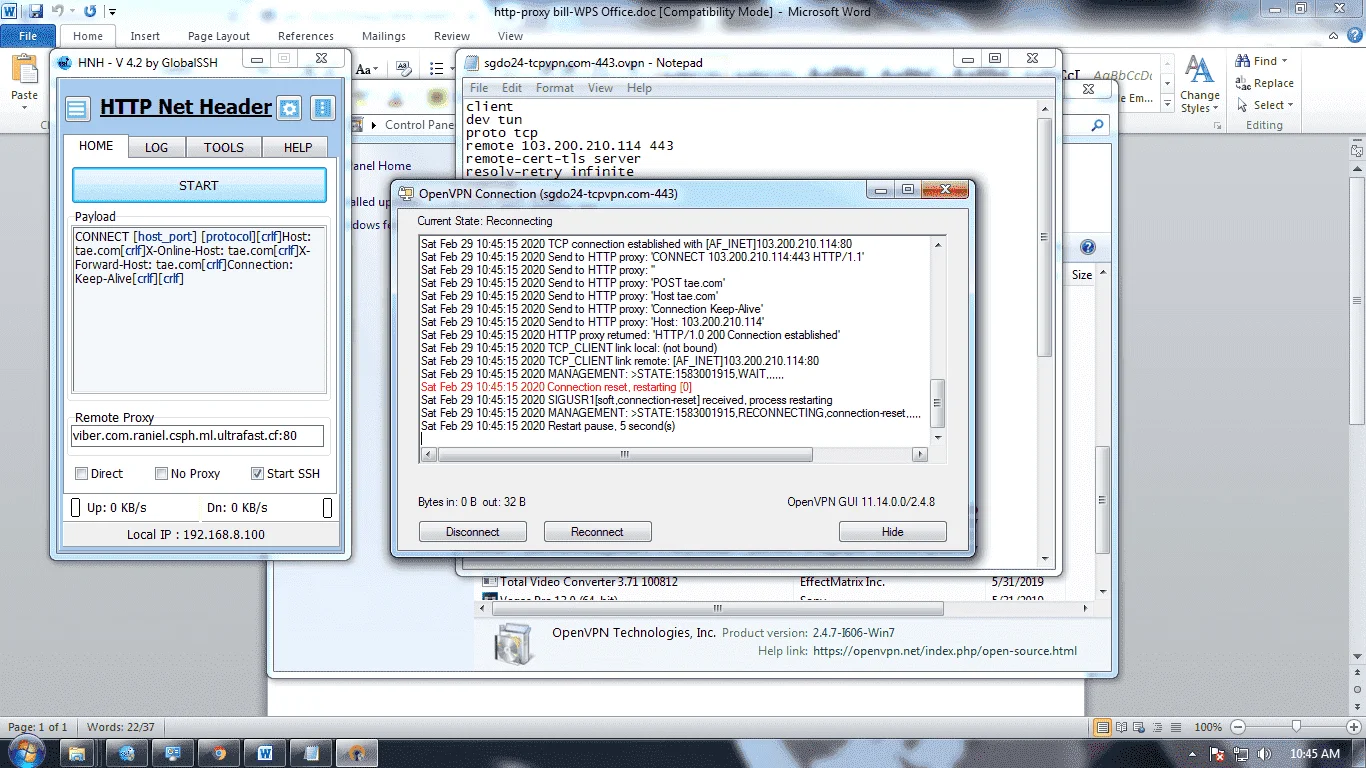Click the network tray icon
This screenshot has width=1366, height=768.
pyautogui.click(x=1241, y=754)
